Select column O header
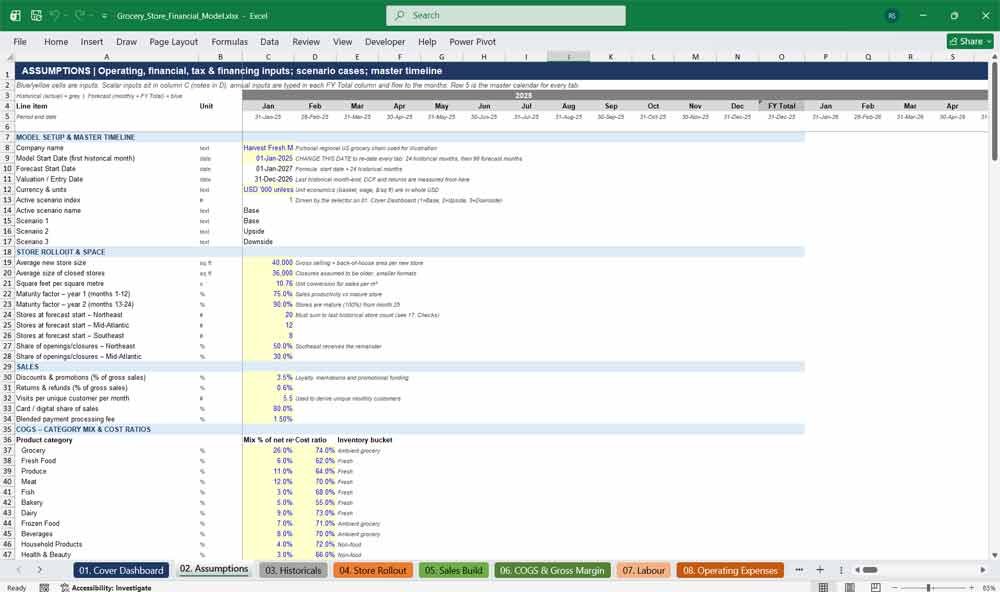This screenshot has width=1000, height=592. [x=781, y=57]
